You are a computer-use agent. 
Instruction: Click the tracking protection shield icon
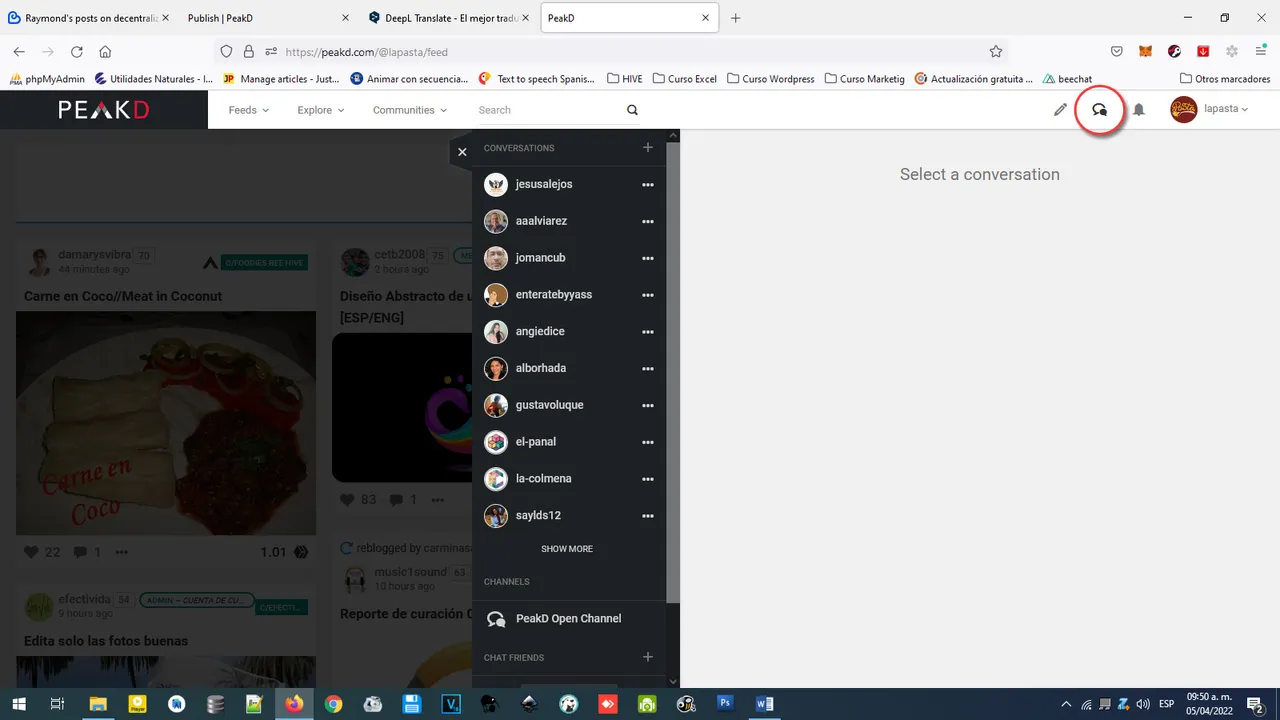point(226,52)
